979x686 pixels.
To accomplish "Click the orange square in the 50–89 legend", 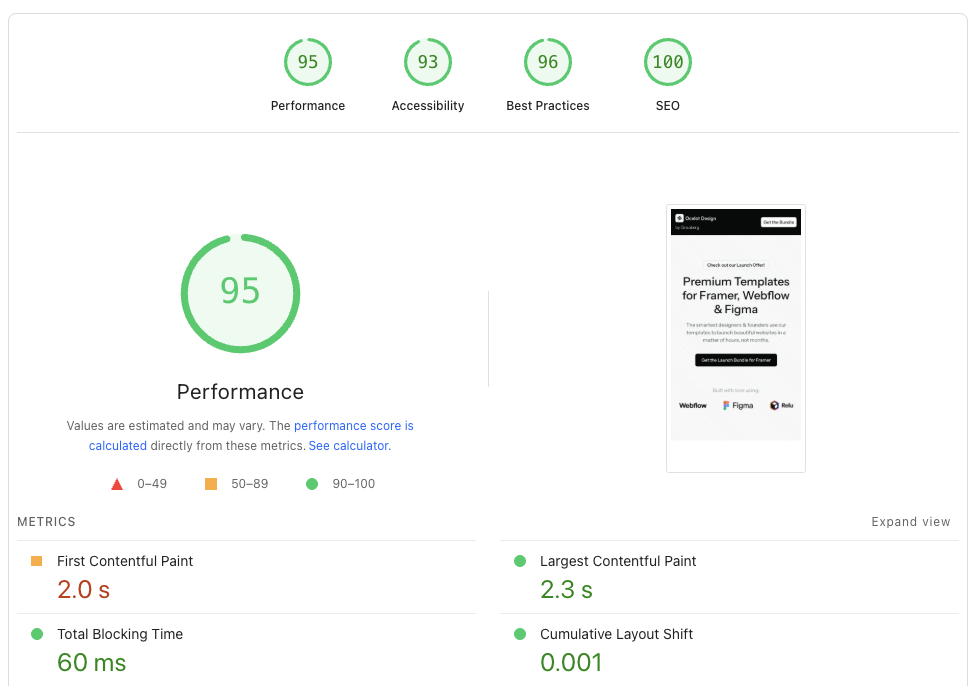I will (x=210, y=483).
